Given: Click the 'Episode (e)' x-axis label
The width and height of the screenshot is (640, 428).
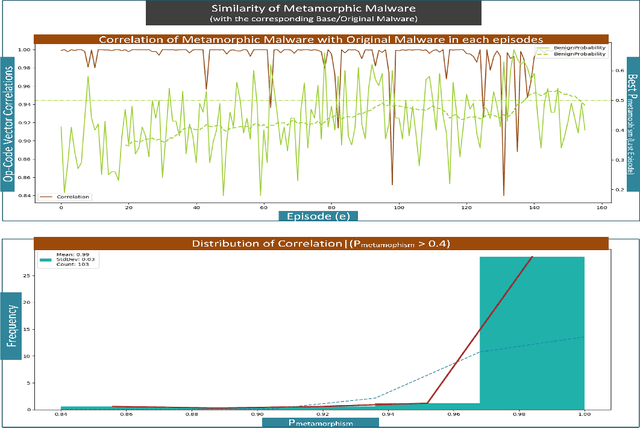Looking at the screenshot, I should click(320, 215).
